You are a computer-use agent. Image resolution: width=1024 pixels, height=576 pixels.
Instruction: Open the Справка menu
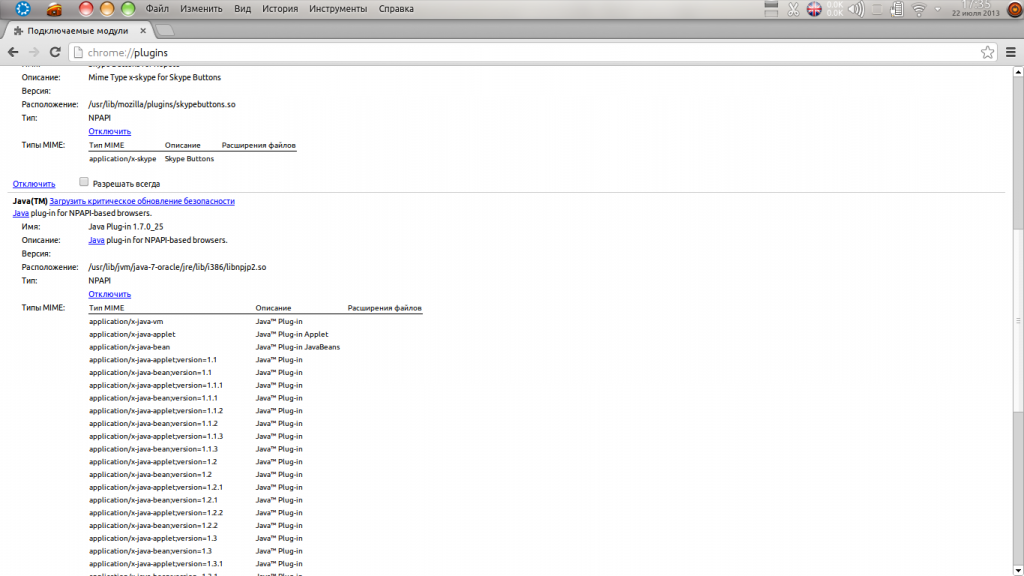pos(396,8)
